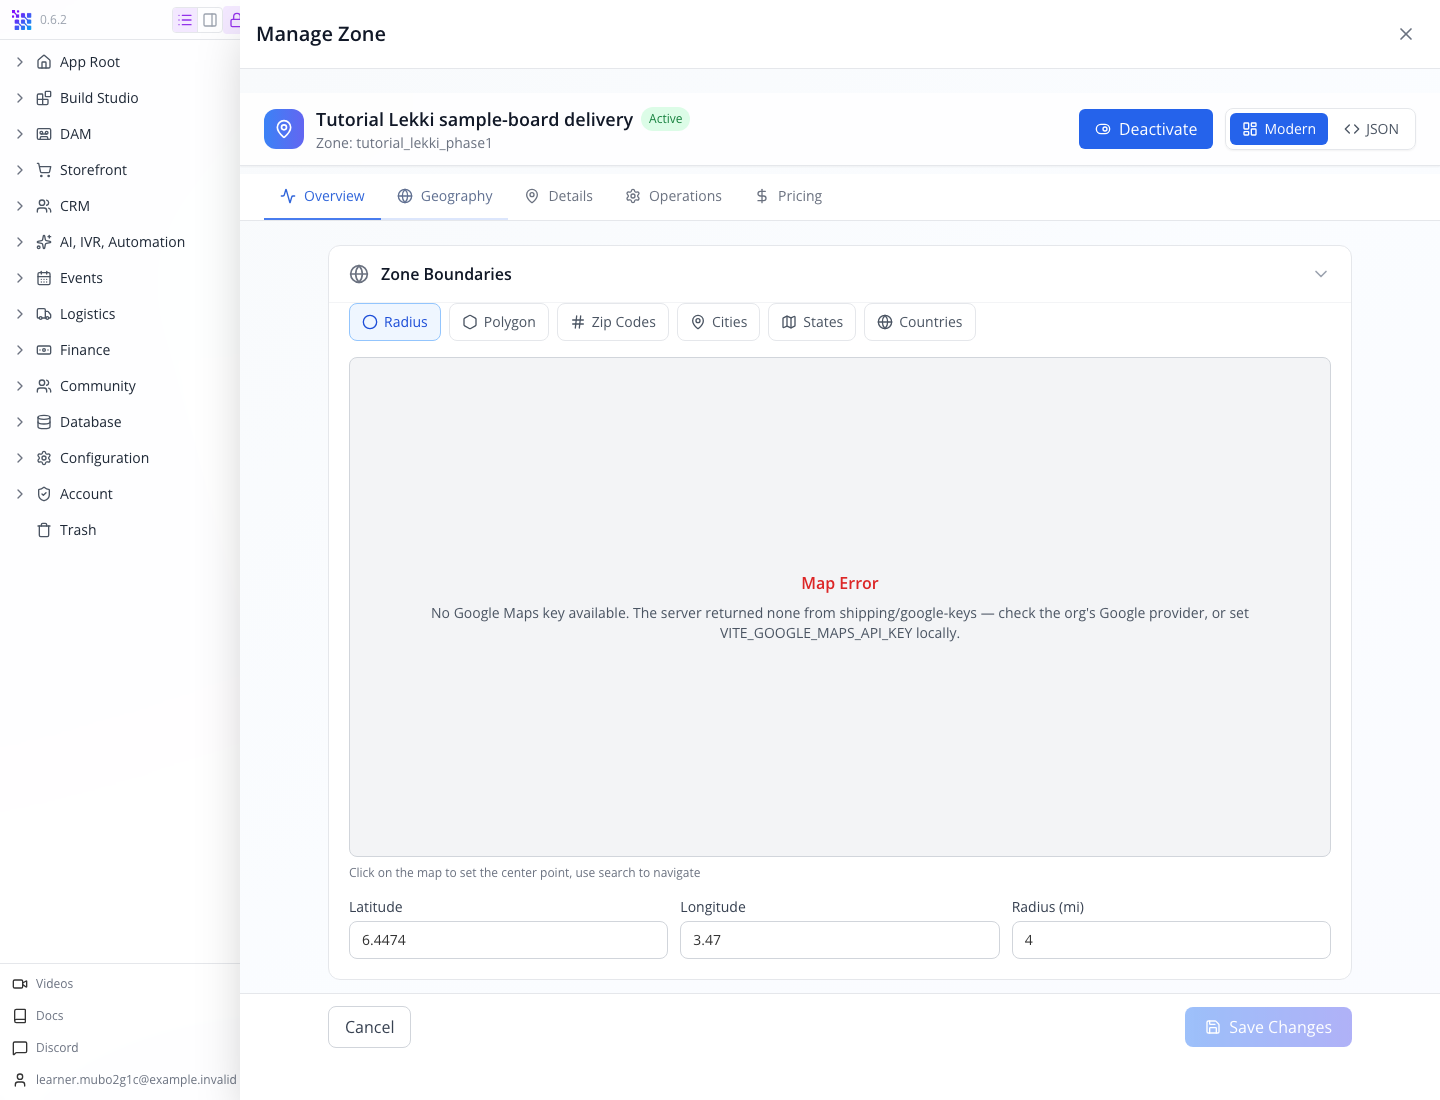Open Trash in the sidebar
Image resolution: width=1440 pixels, height=1100 pixels.
coord(78,530)
